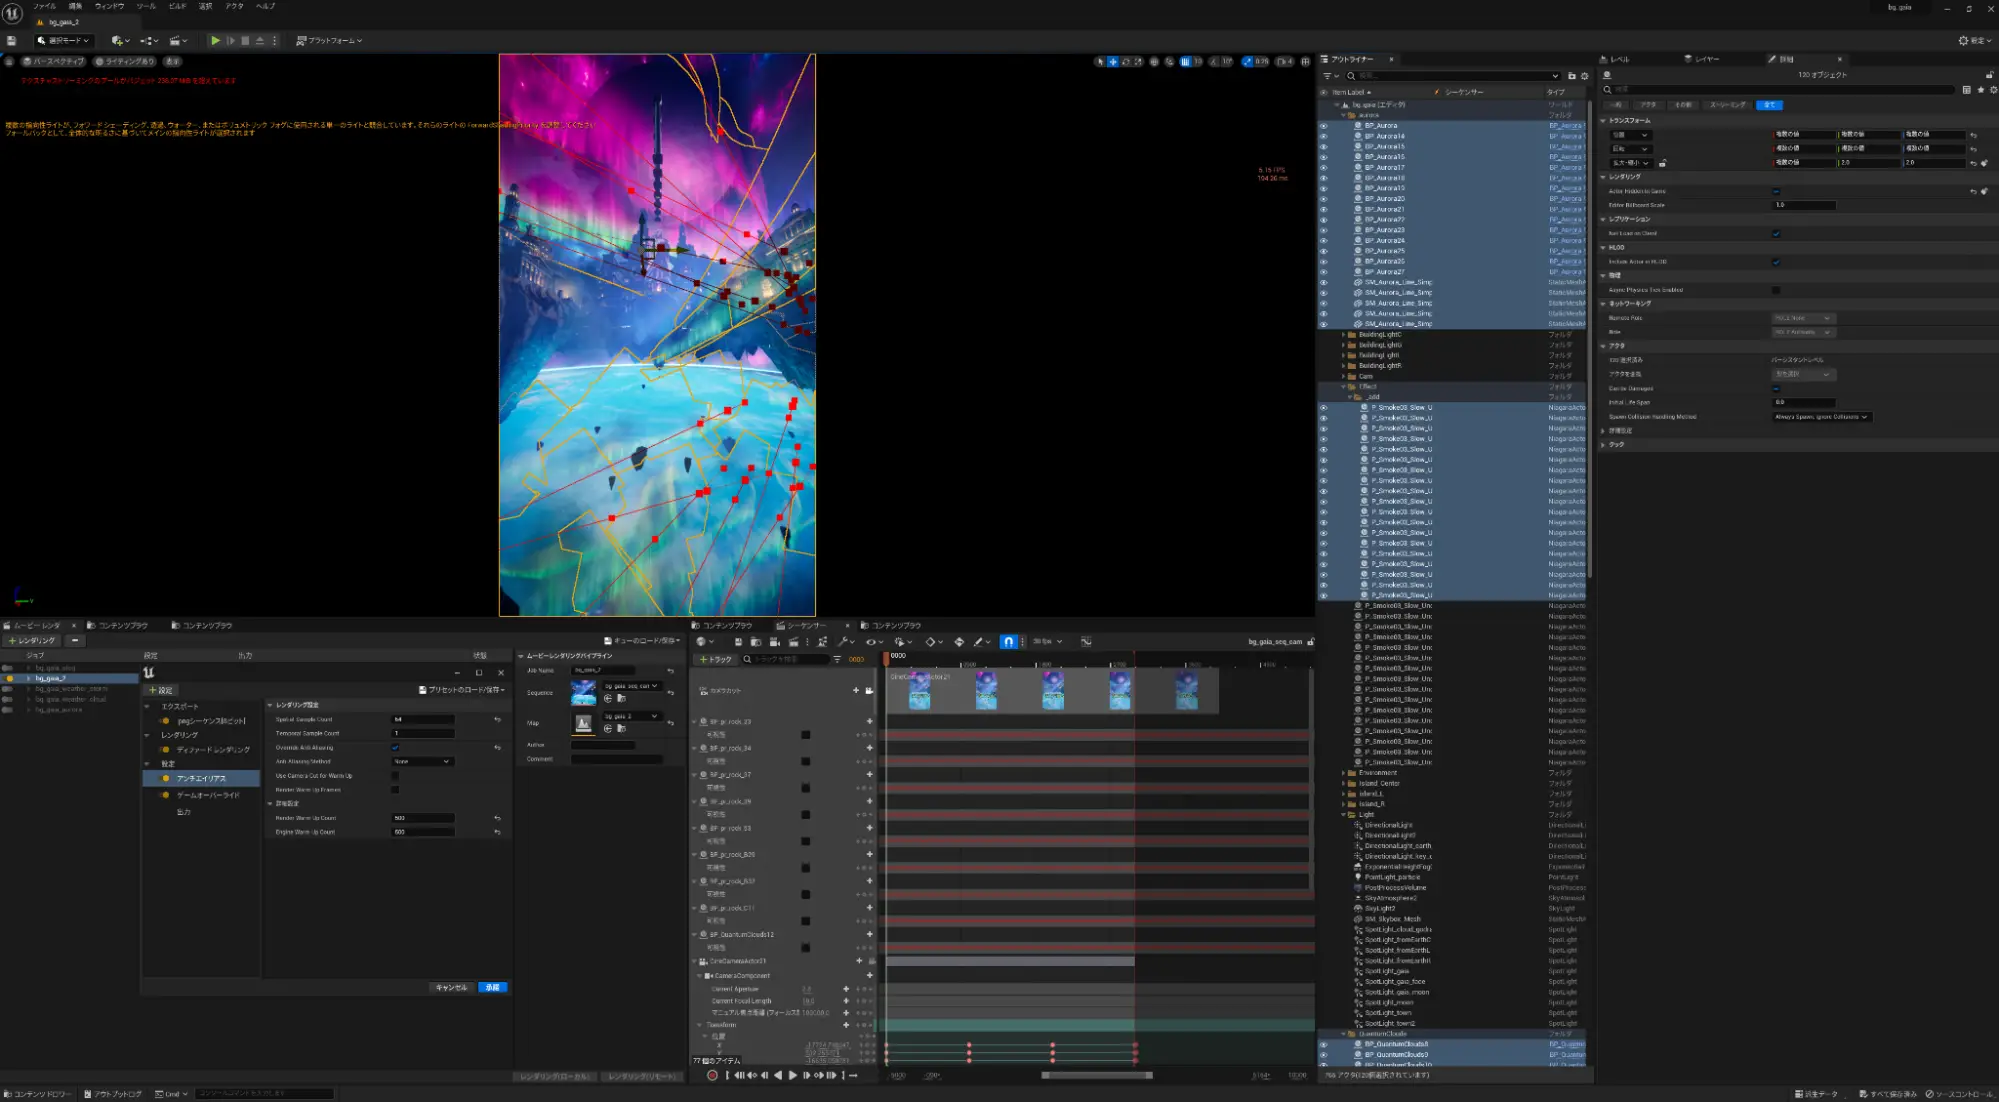Open the cinematics clapperboard toolbar menu
Viewport: 1999px width, 1102px height.
pyautogui.click(x=178, y=41)
